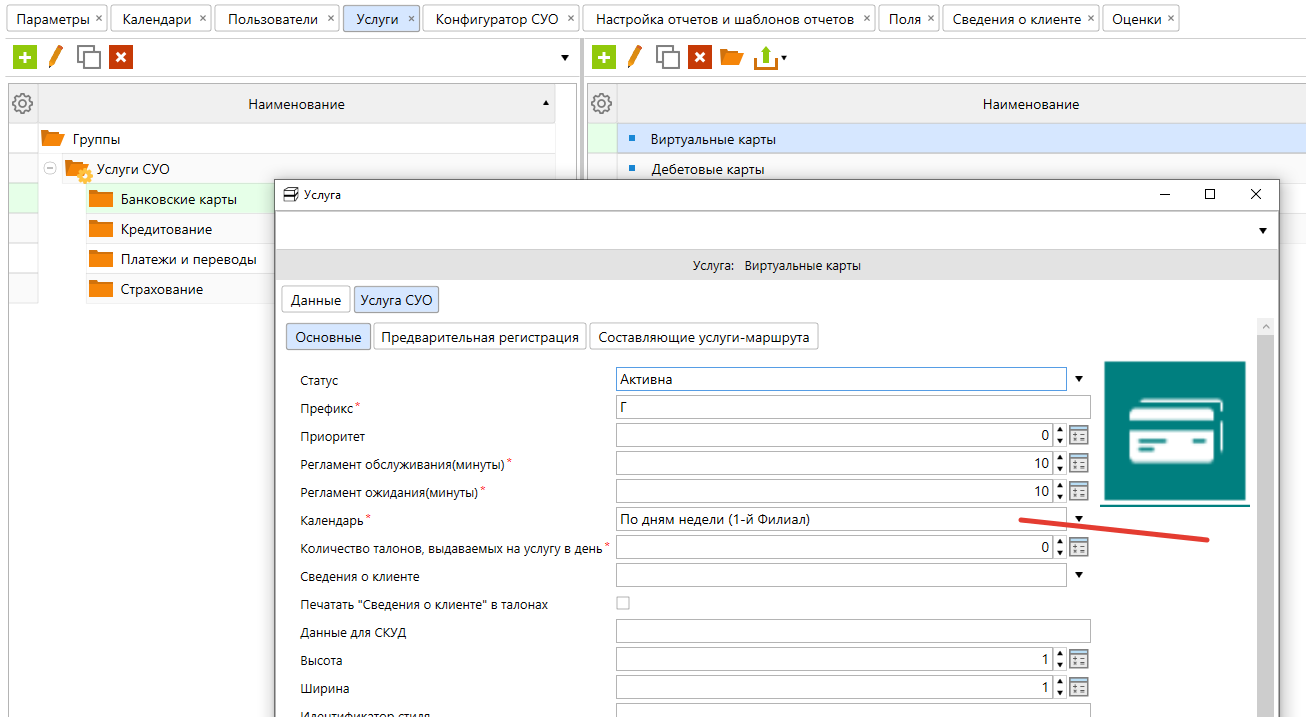The image size is (1306, 717).
Task: Increase Приоритет value with up spinner
Action: click(x=1059, y=430)
